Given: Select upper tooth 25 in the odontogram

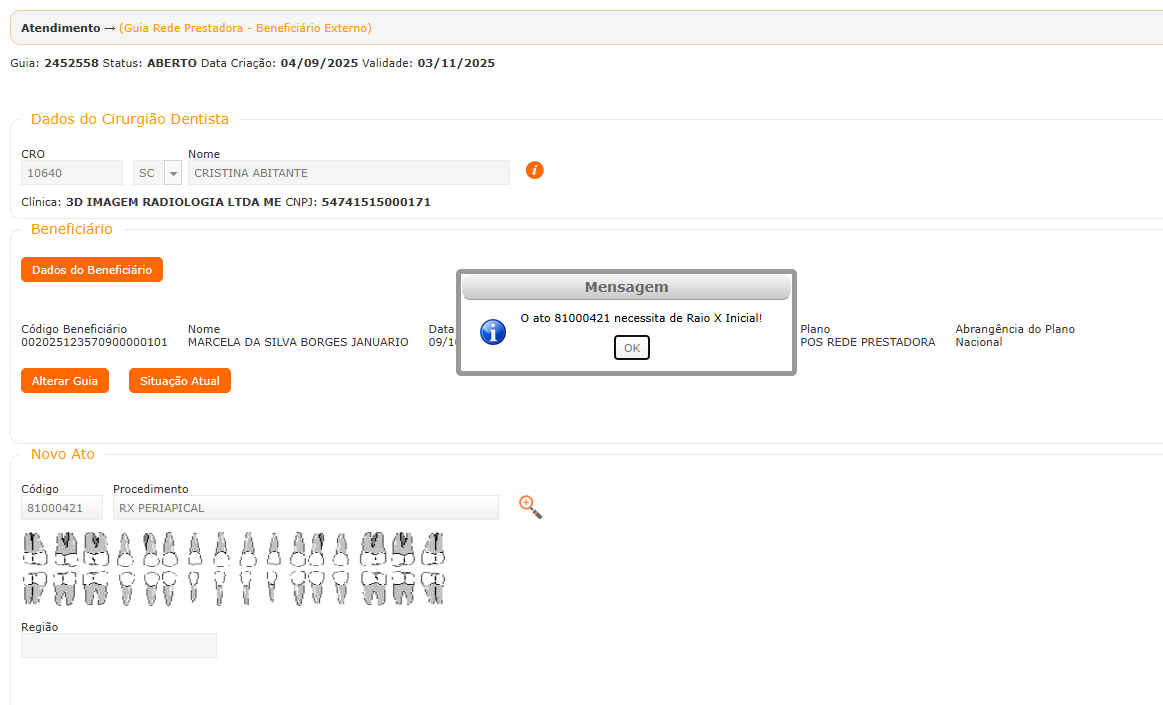Looking at the screenshot, I should point(340,549).
